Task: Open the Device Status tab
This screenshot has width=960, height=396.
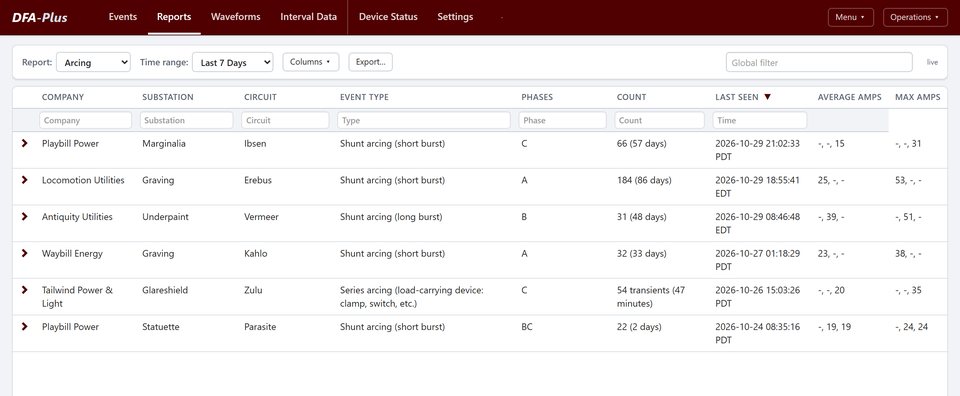Action: click(388, 17)
